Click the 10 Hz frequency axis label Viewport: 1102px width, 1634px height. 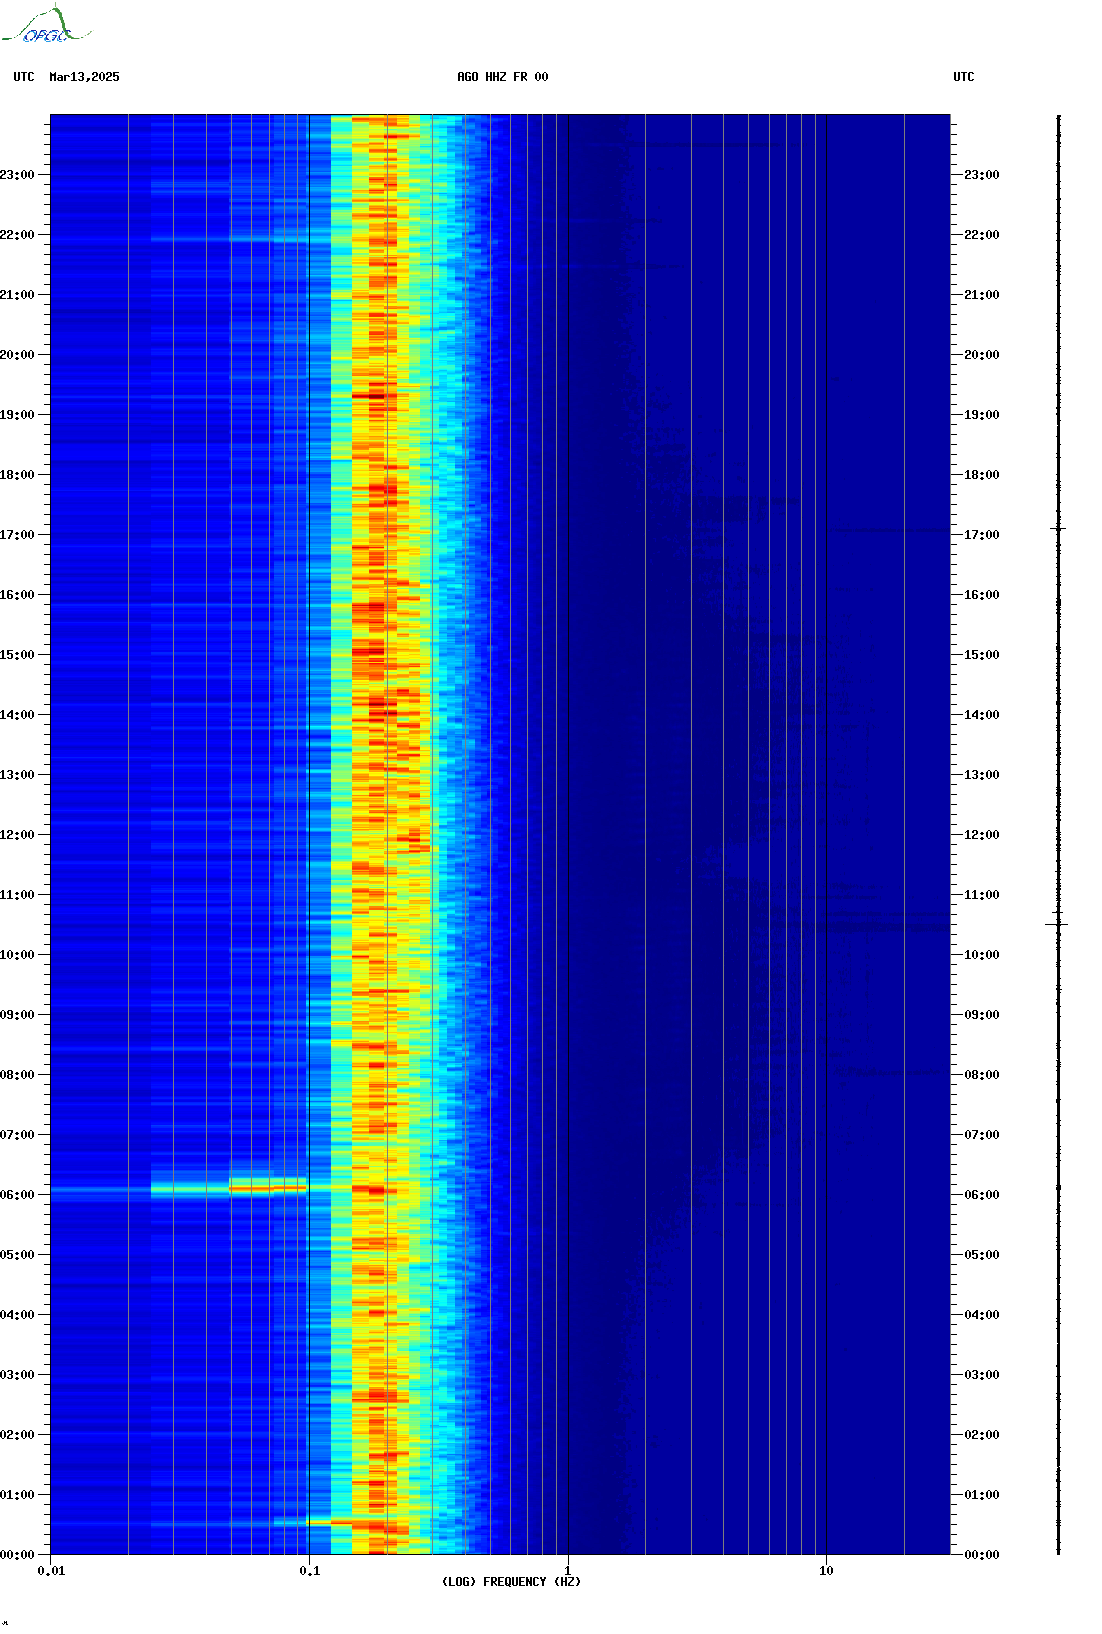[x=826, y=1571]
